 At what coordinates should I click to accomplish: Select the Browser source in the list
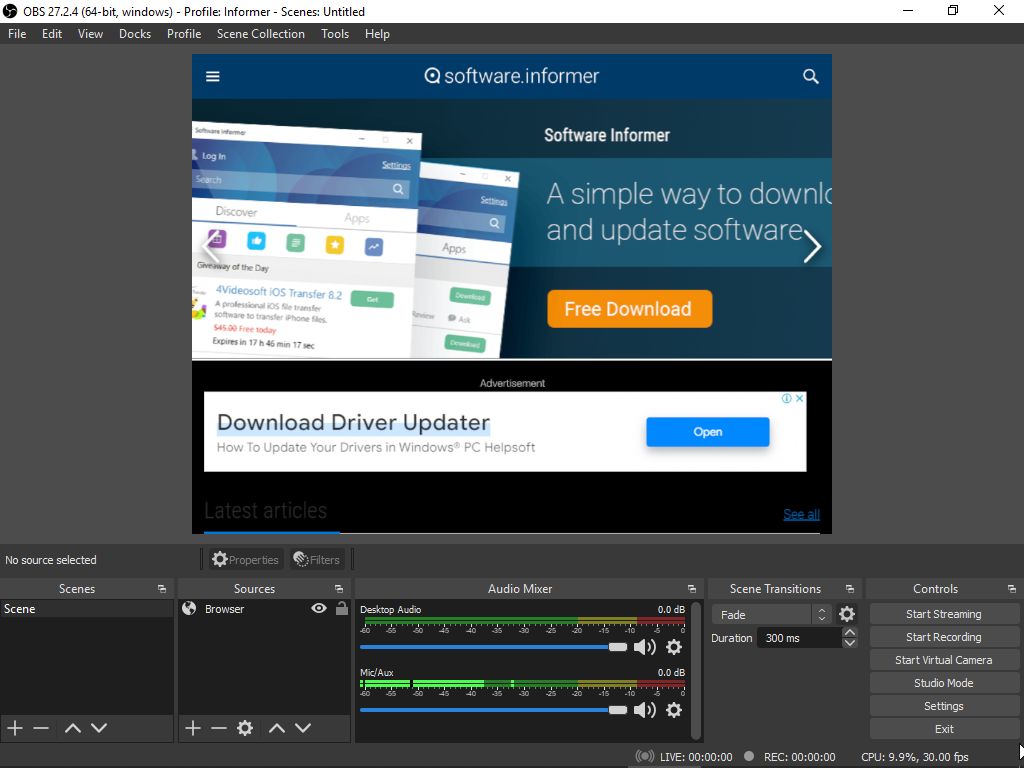point(224,608)
